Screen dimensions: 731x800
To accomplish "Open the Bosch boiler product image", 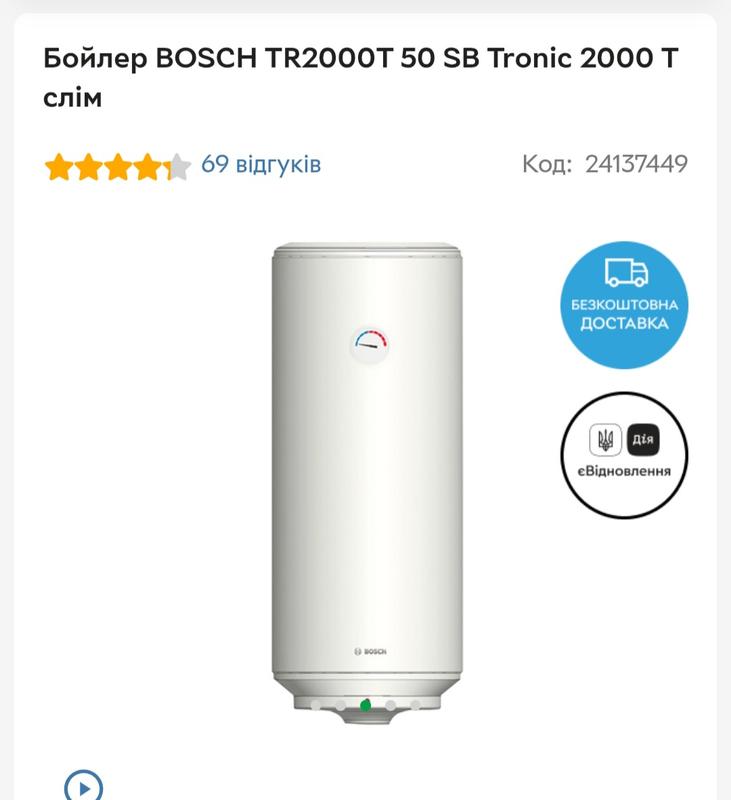I will point(367,483).
